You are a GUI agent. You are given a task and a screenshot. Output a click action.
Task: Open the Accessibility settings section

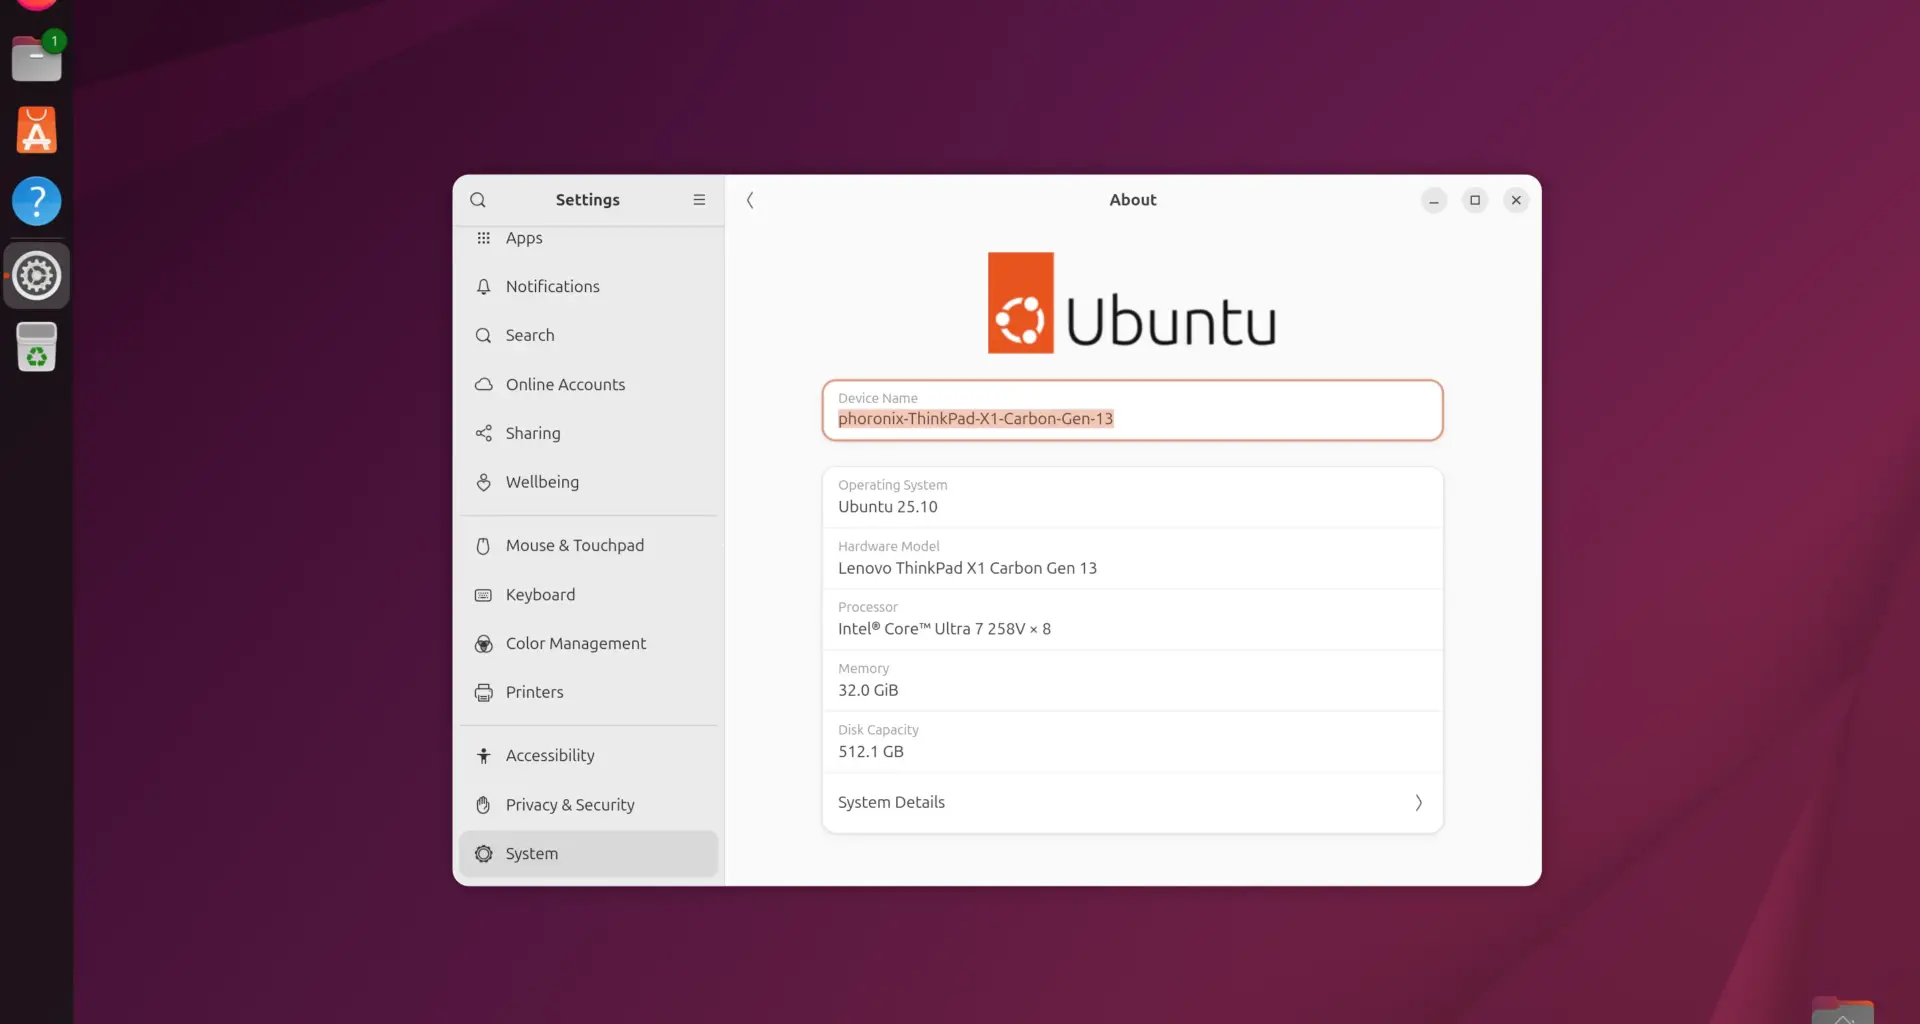550,755
